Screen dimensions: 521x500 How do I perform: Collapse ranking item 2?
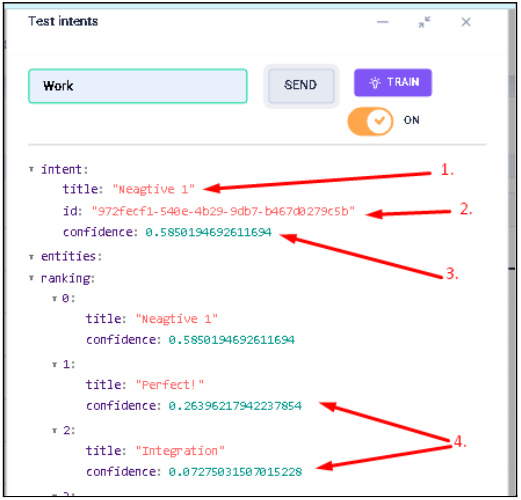(54, 431)
